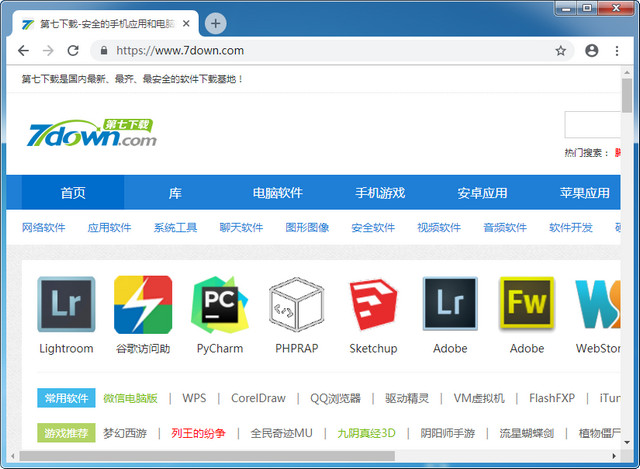This screenshot has width=640, height=469.
Task: Close the 第七下载 browser tab
Action: coord(186,24)
